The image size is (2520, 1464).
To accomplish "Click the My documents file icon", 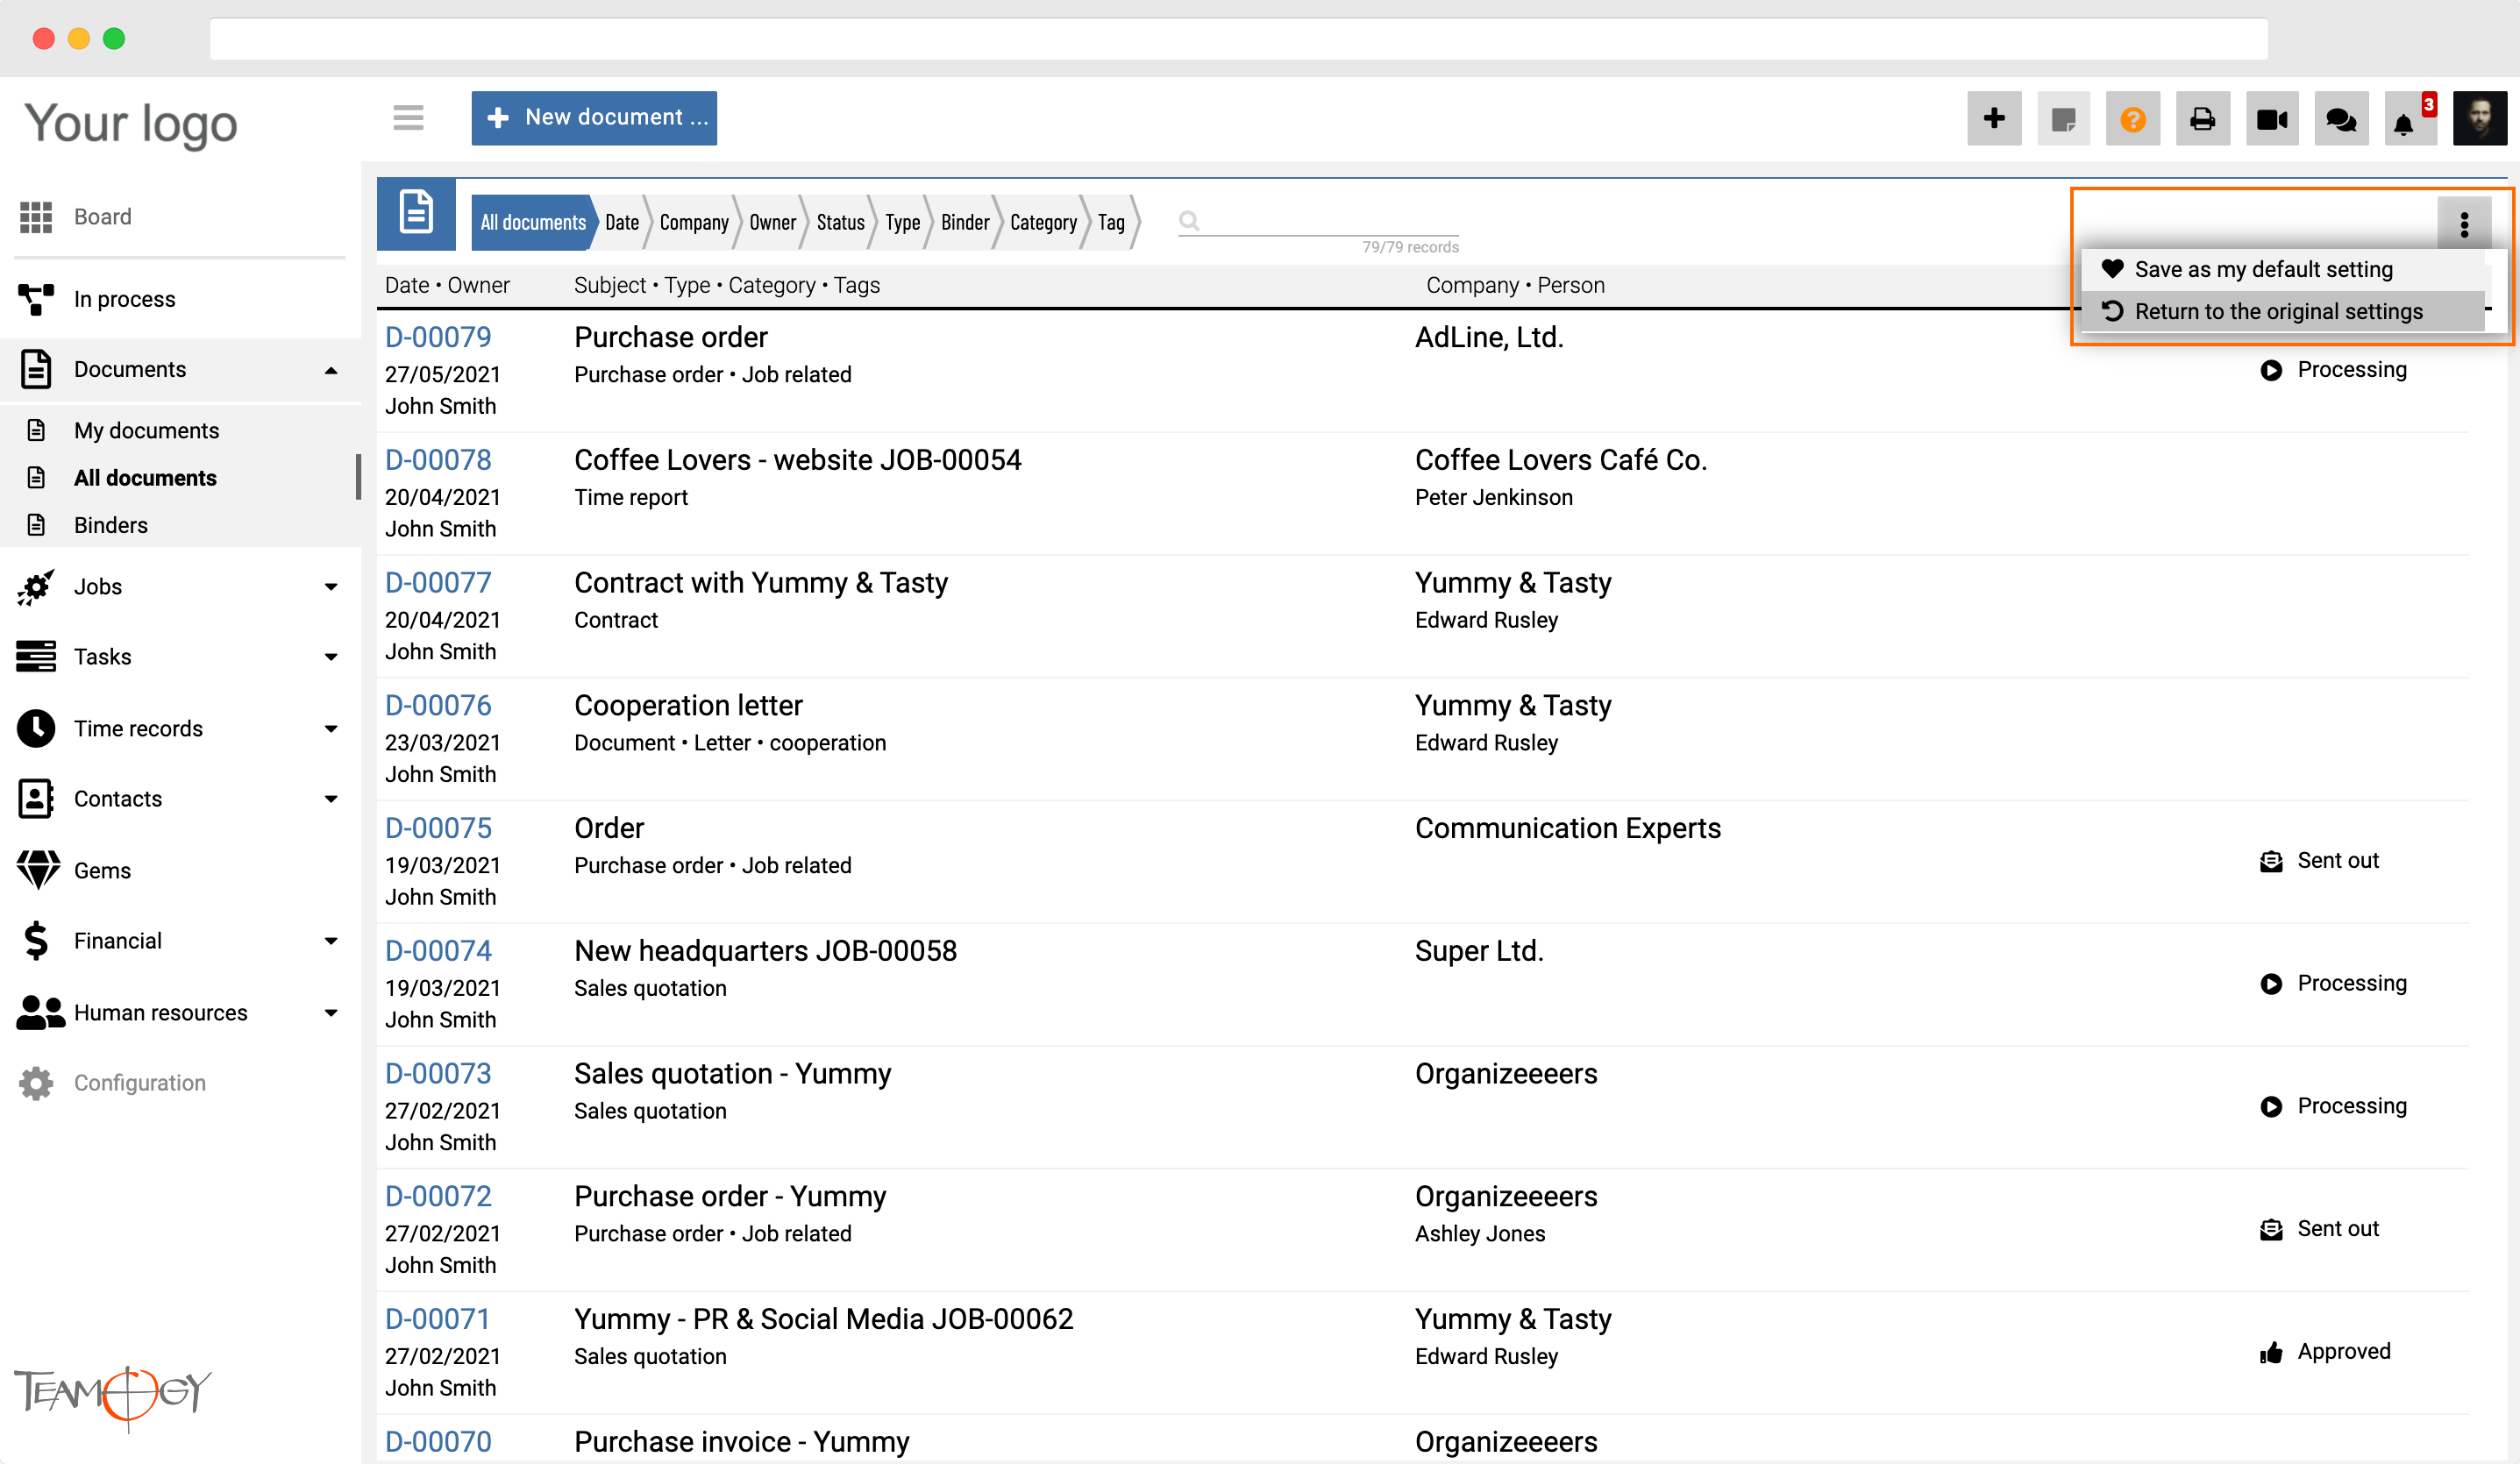I will [x=36, y=430].
